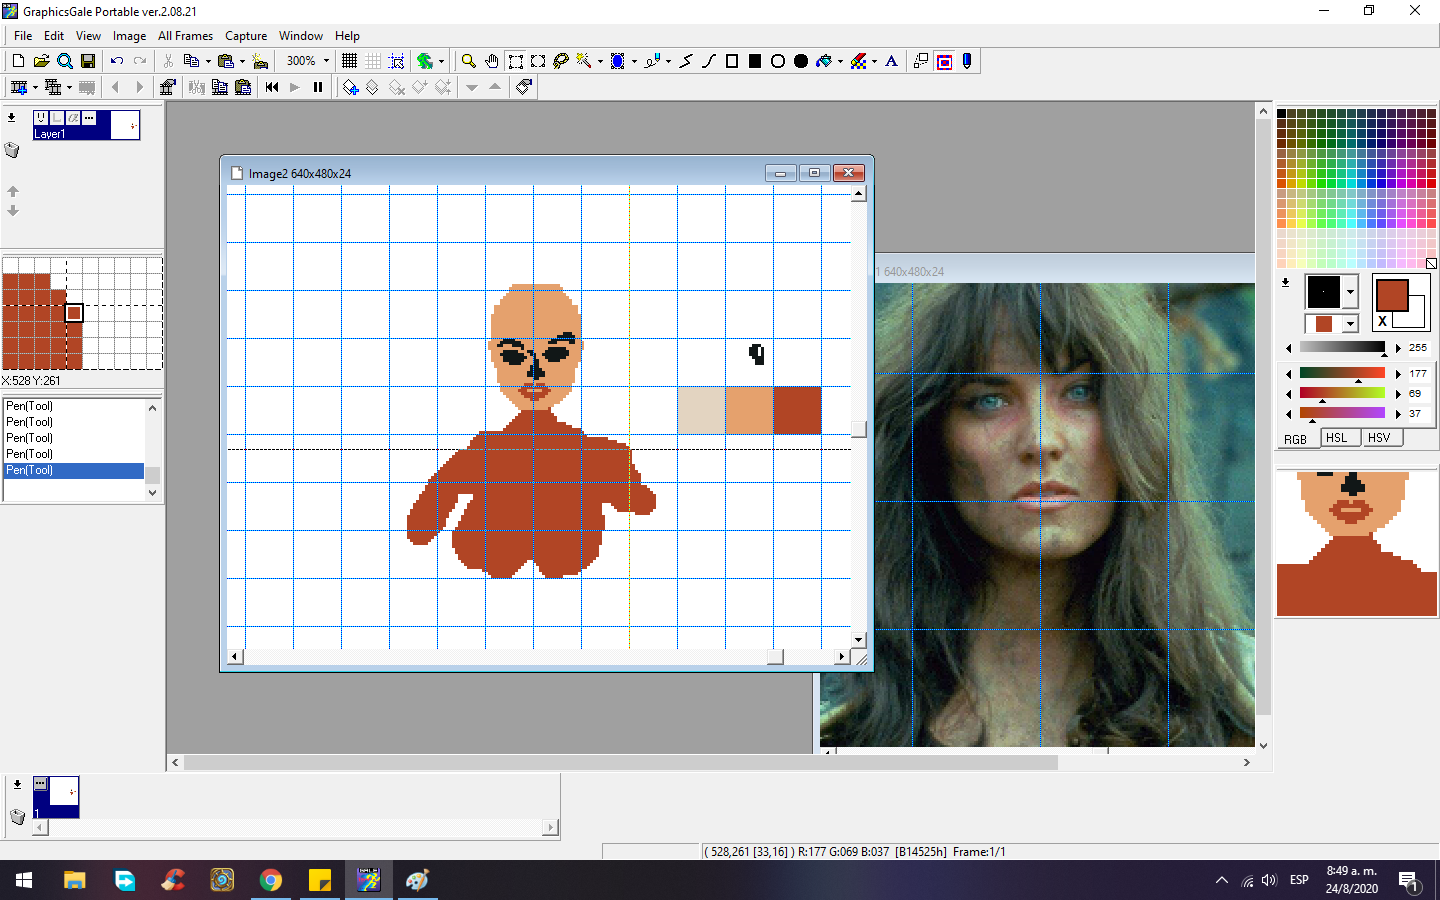
Task: Select the rectangle selection tool
Action: click(516, 61)
